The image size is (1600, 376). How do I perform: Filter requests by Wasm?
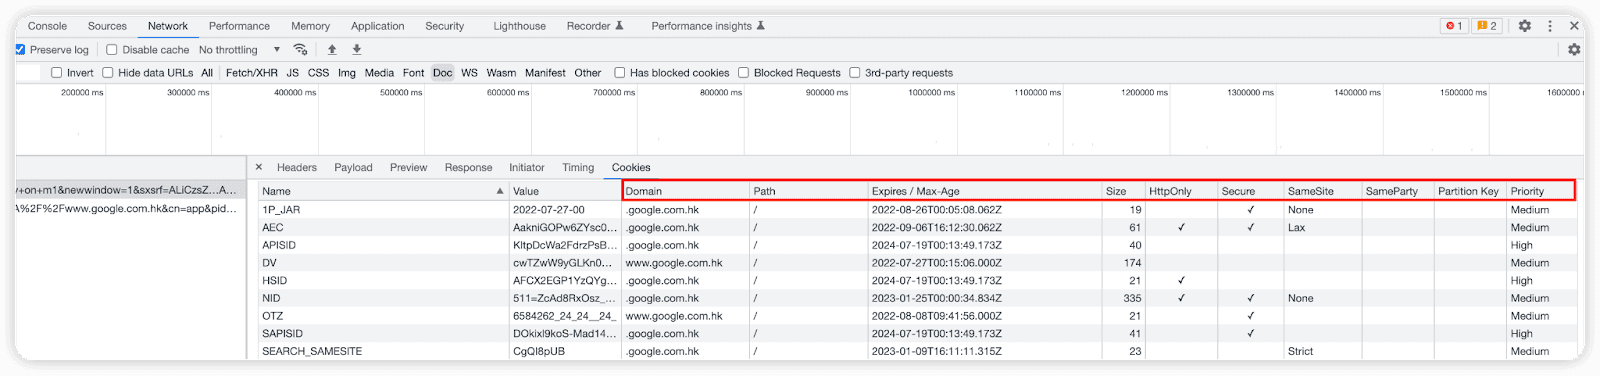click(x=501, y=72)
